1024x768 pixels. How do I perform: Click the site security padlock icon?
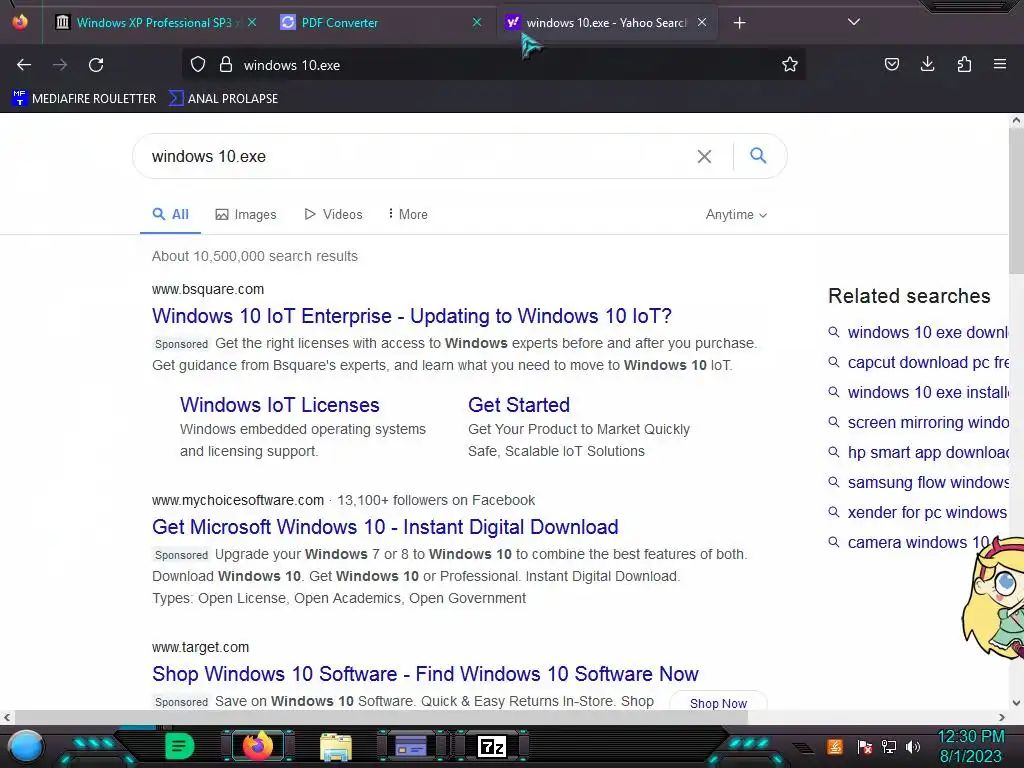tap(226, 65)
